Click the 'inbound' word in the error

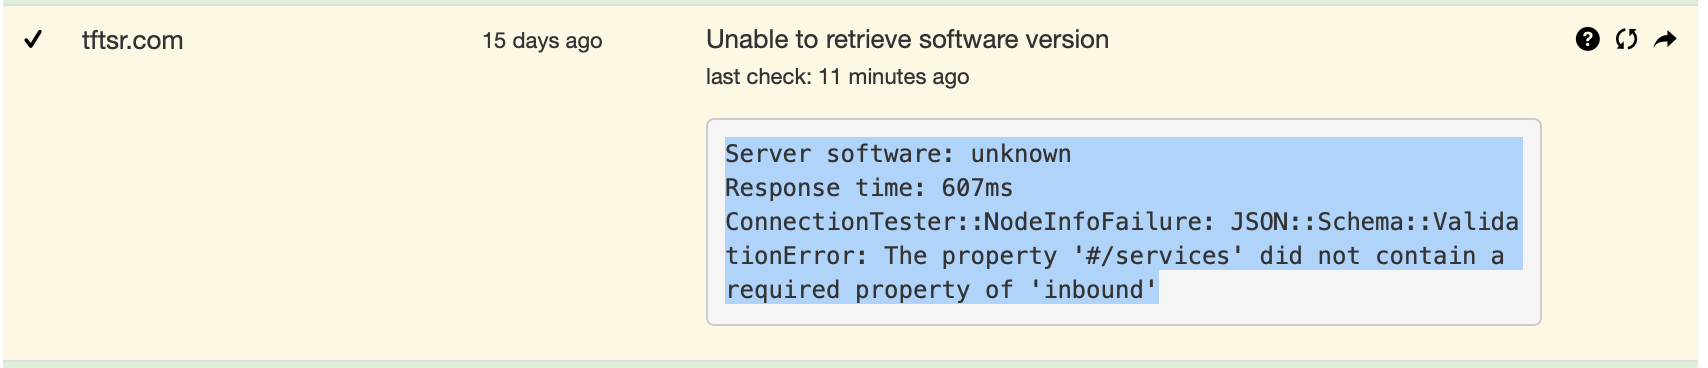click(1093, 290)
